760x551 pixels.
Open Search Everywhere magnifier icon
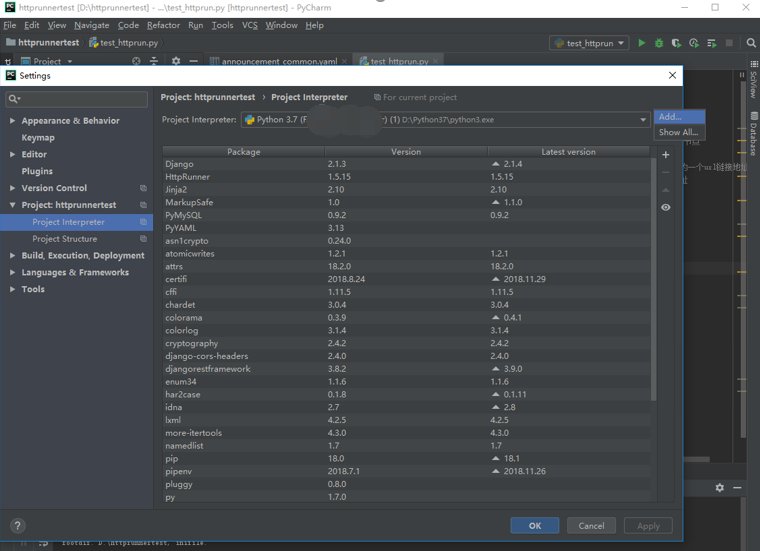pyautogui.click(x=751, y=43)
